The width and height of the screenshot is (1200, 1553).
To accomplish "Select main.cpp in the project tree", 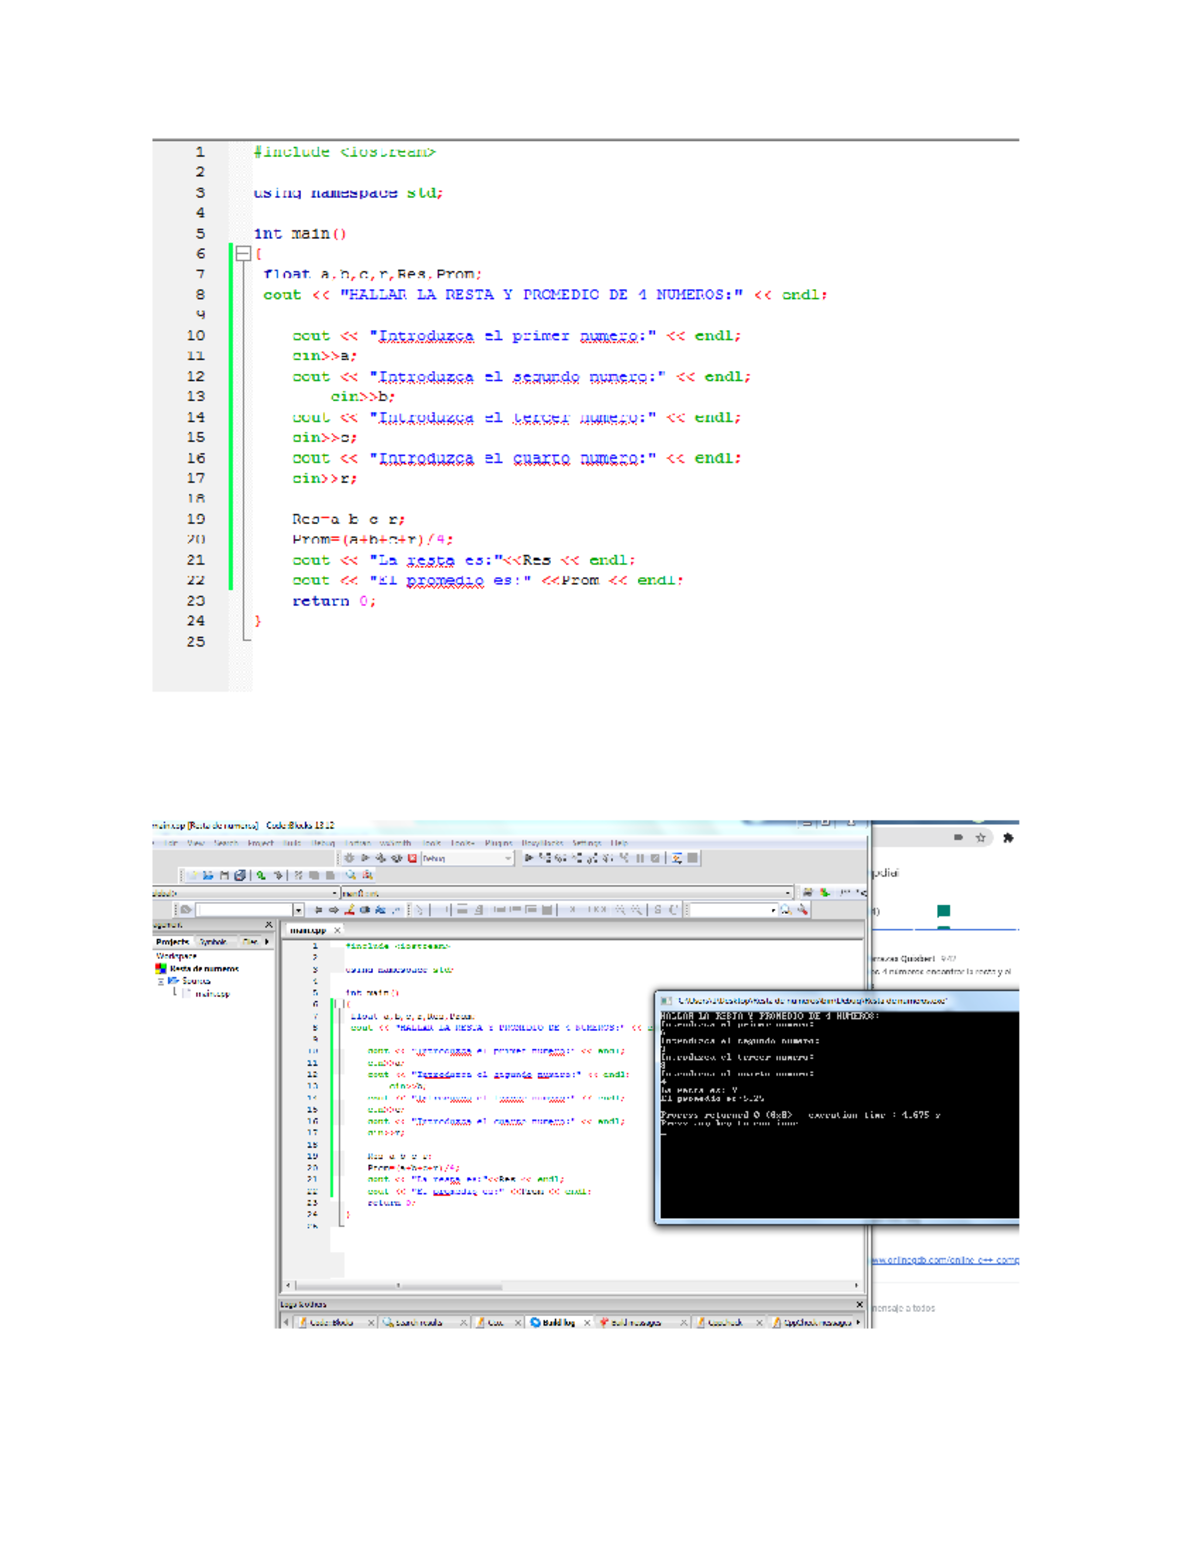I will 213,993.
